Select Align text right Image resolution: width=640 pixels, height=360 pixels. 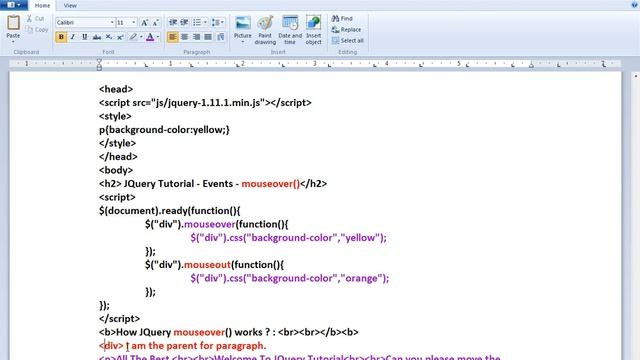click(196, 37)
